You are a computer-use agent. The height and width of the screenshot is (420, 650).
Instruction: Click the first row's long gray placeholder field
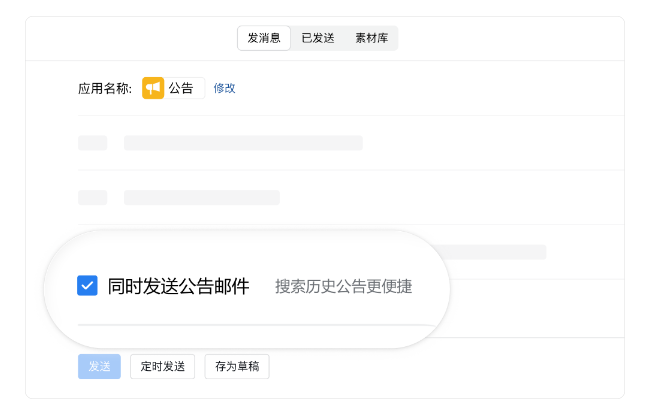point(243,143)
